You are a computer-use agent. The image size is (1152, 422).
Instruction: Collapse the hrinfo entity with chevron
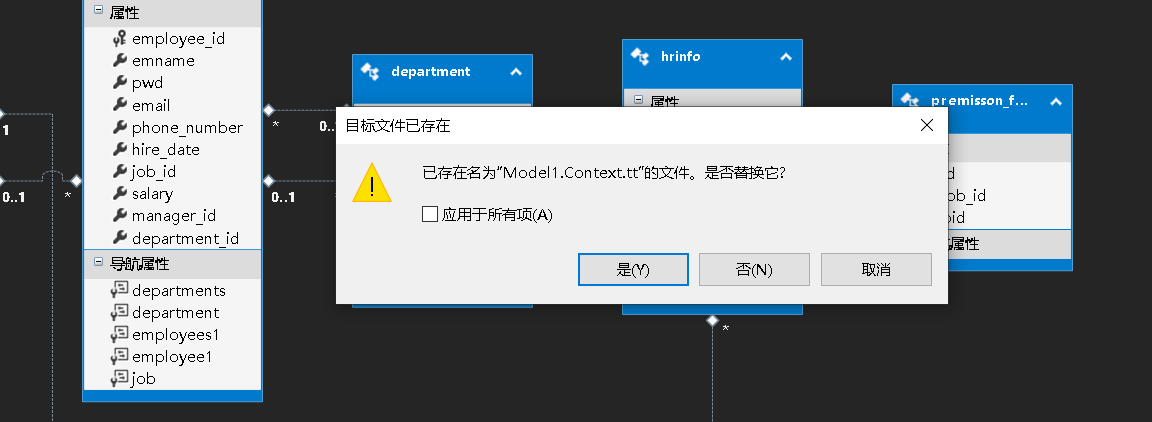[786, 57]
